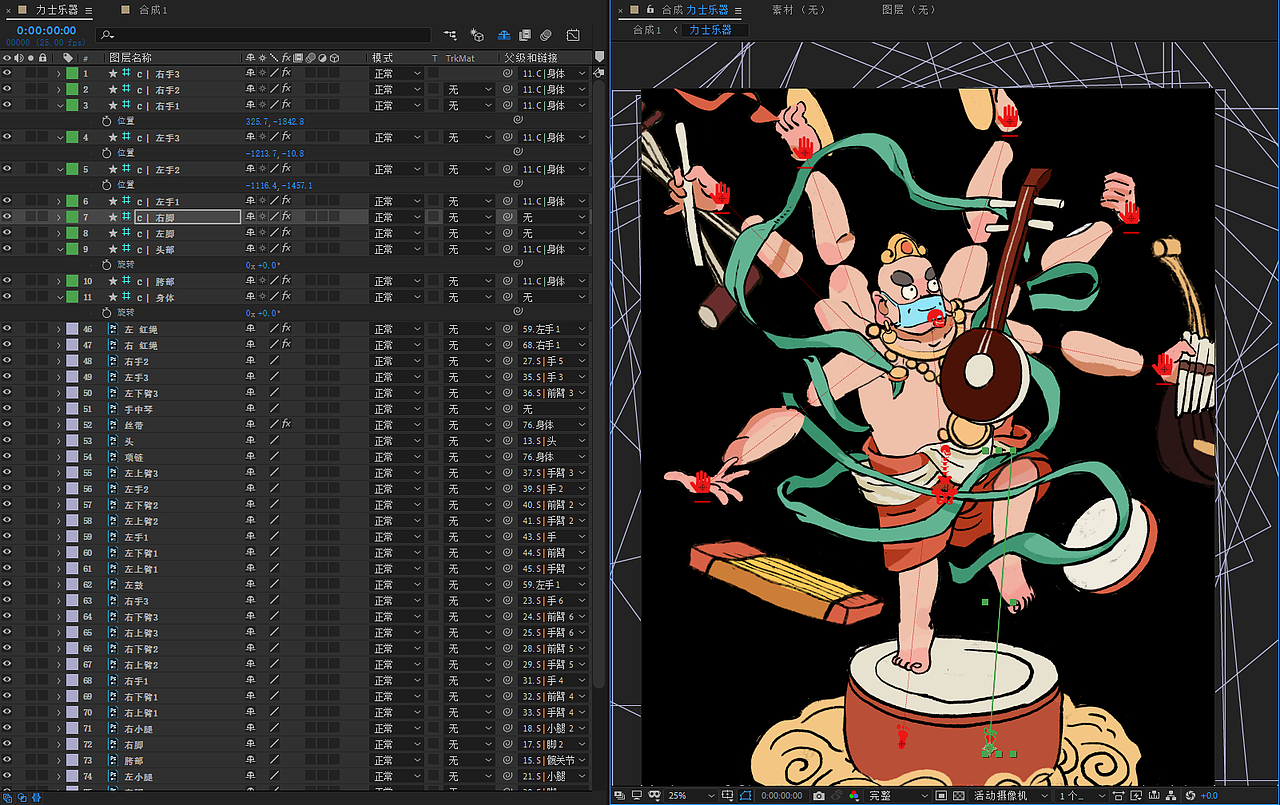The height and width of the screenshot is (805, 1280).
Task: Toggle visibility of the 项链 layer
Action: (7, 457)
